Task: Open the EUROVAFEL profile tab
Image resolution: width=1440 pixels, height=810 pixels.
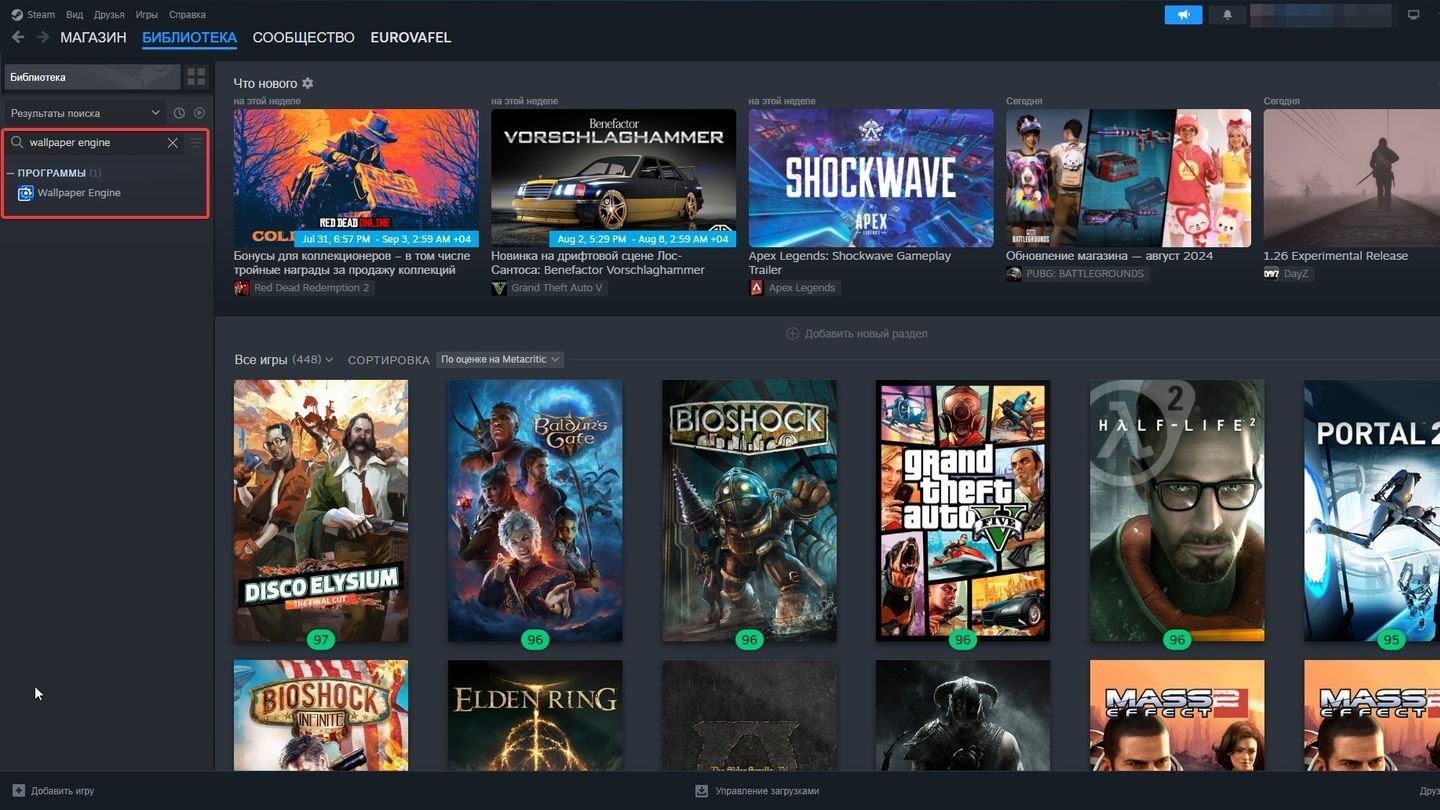Action: tap(410, 37)
